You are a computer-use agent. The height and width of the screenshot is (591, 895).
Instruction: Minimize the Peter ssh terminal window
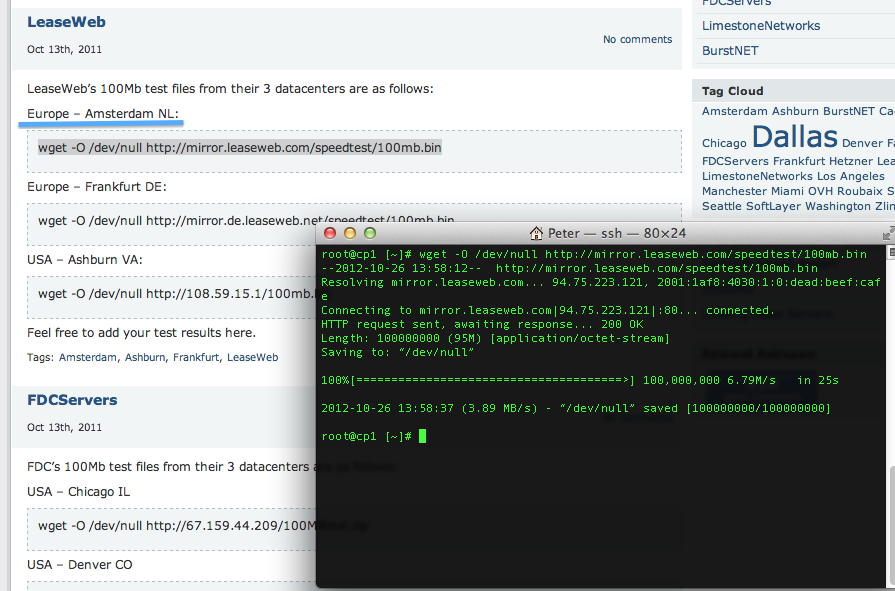[x=350, y=233]
